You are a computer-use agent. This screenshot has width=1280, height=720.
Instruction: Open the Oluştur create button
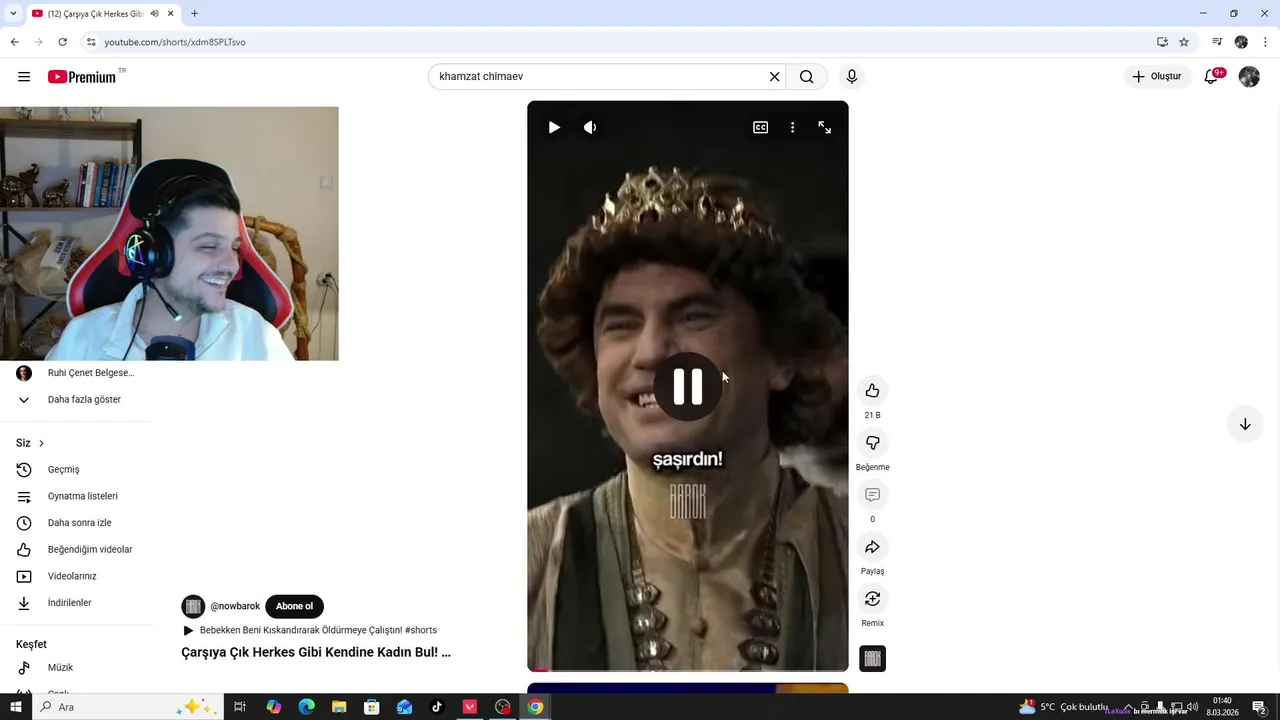click(x=1157, y=77)
